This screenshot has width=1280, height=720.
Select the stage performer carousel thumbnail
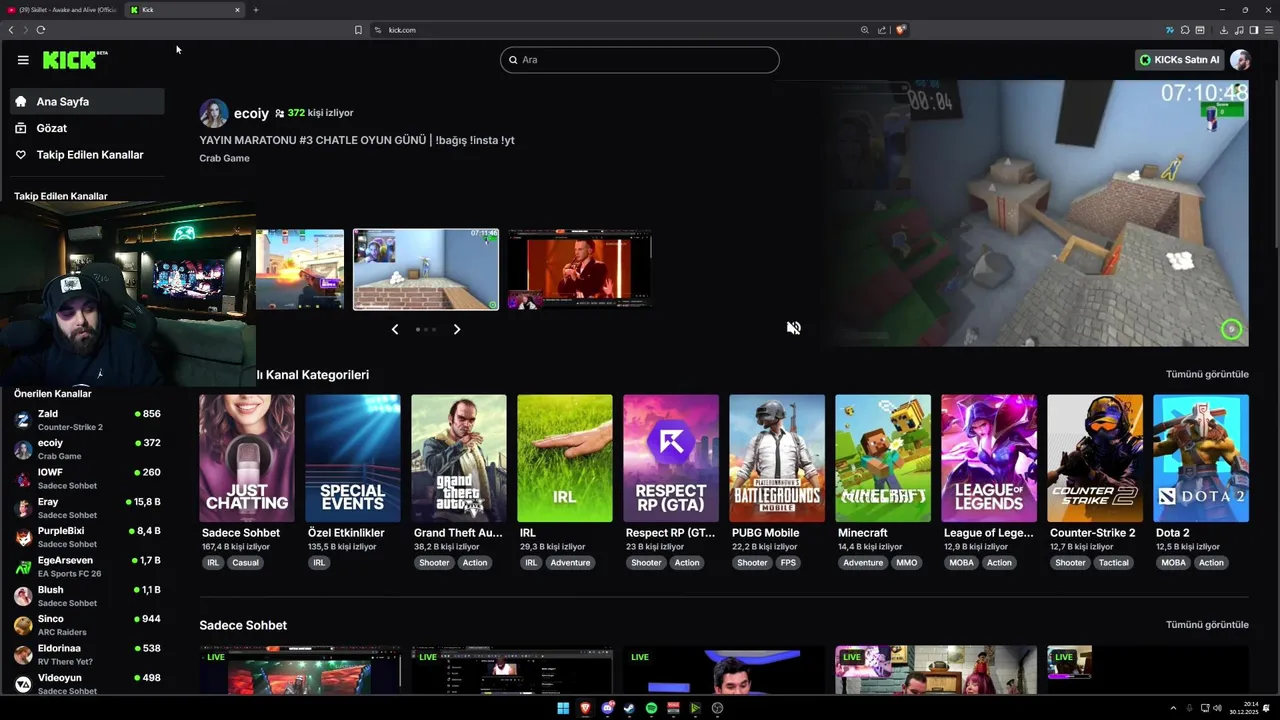[579, 270]
